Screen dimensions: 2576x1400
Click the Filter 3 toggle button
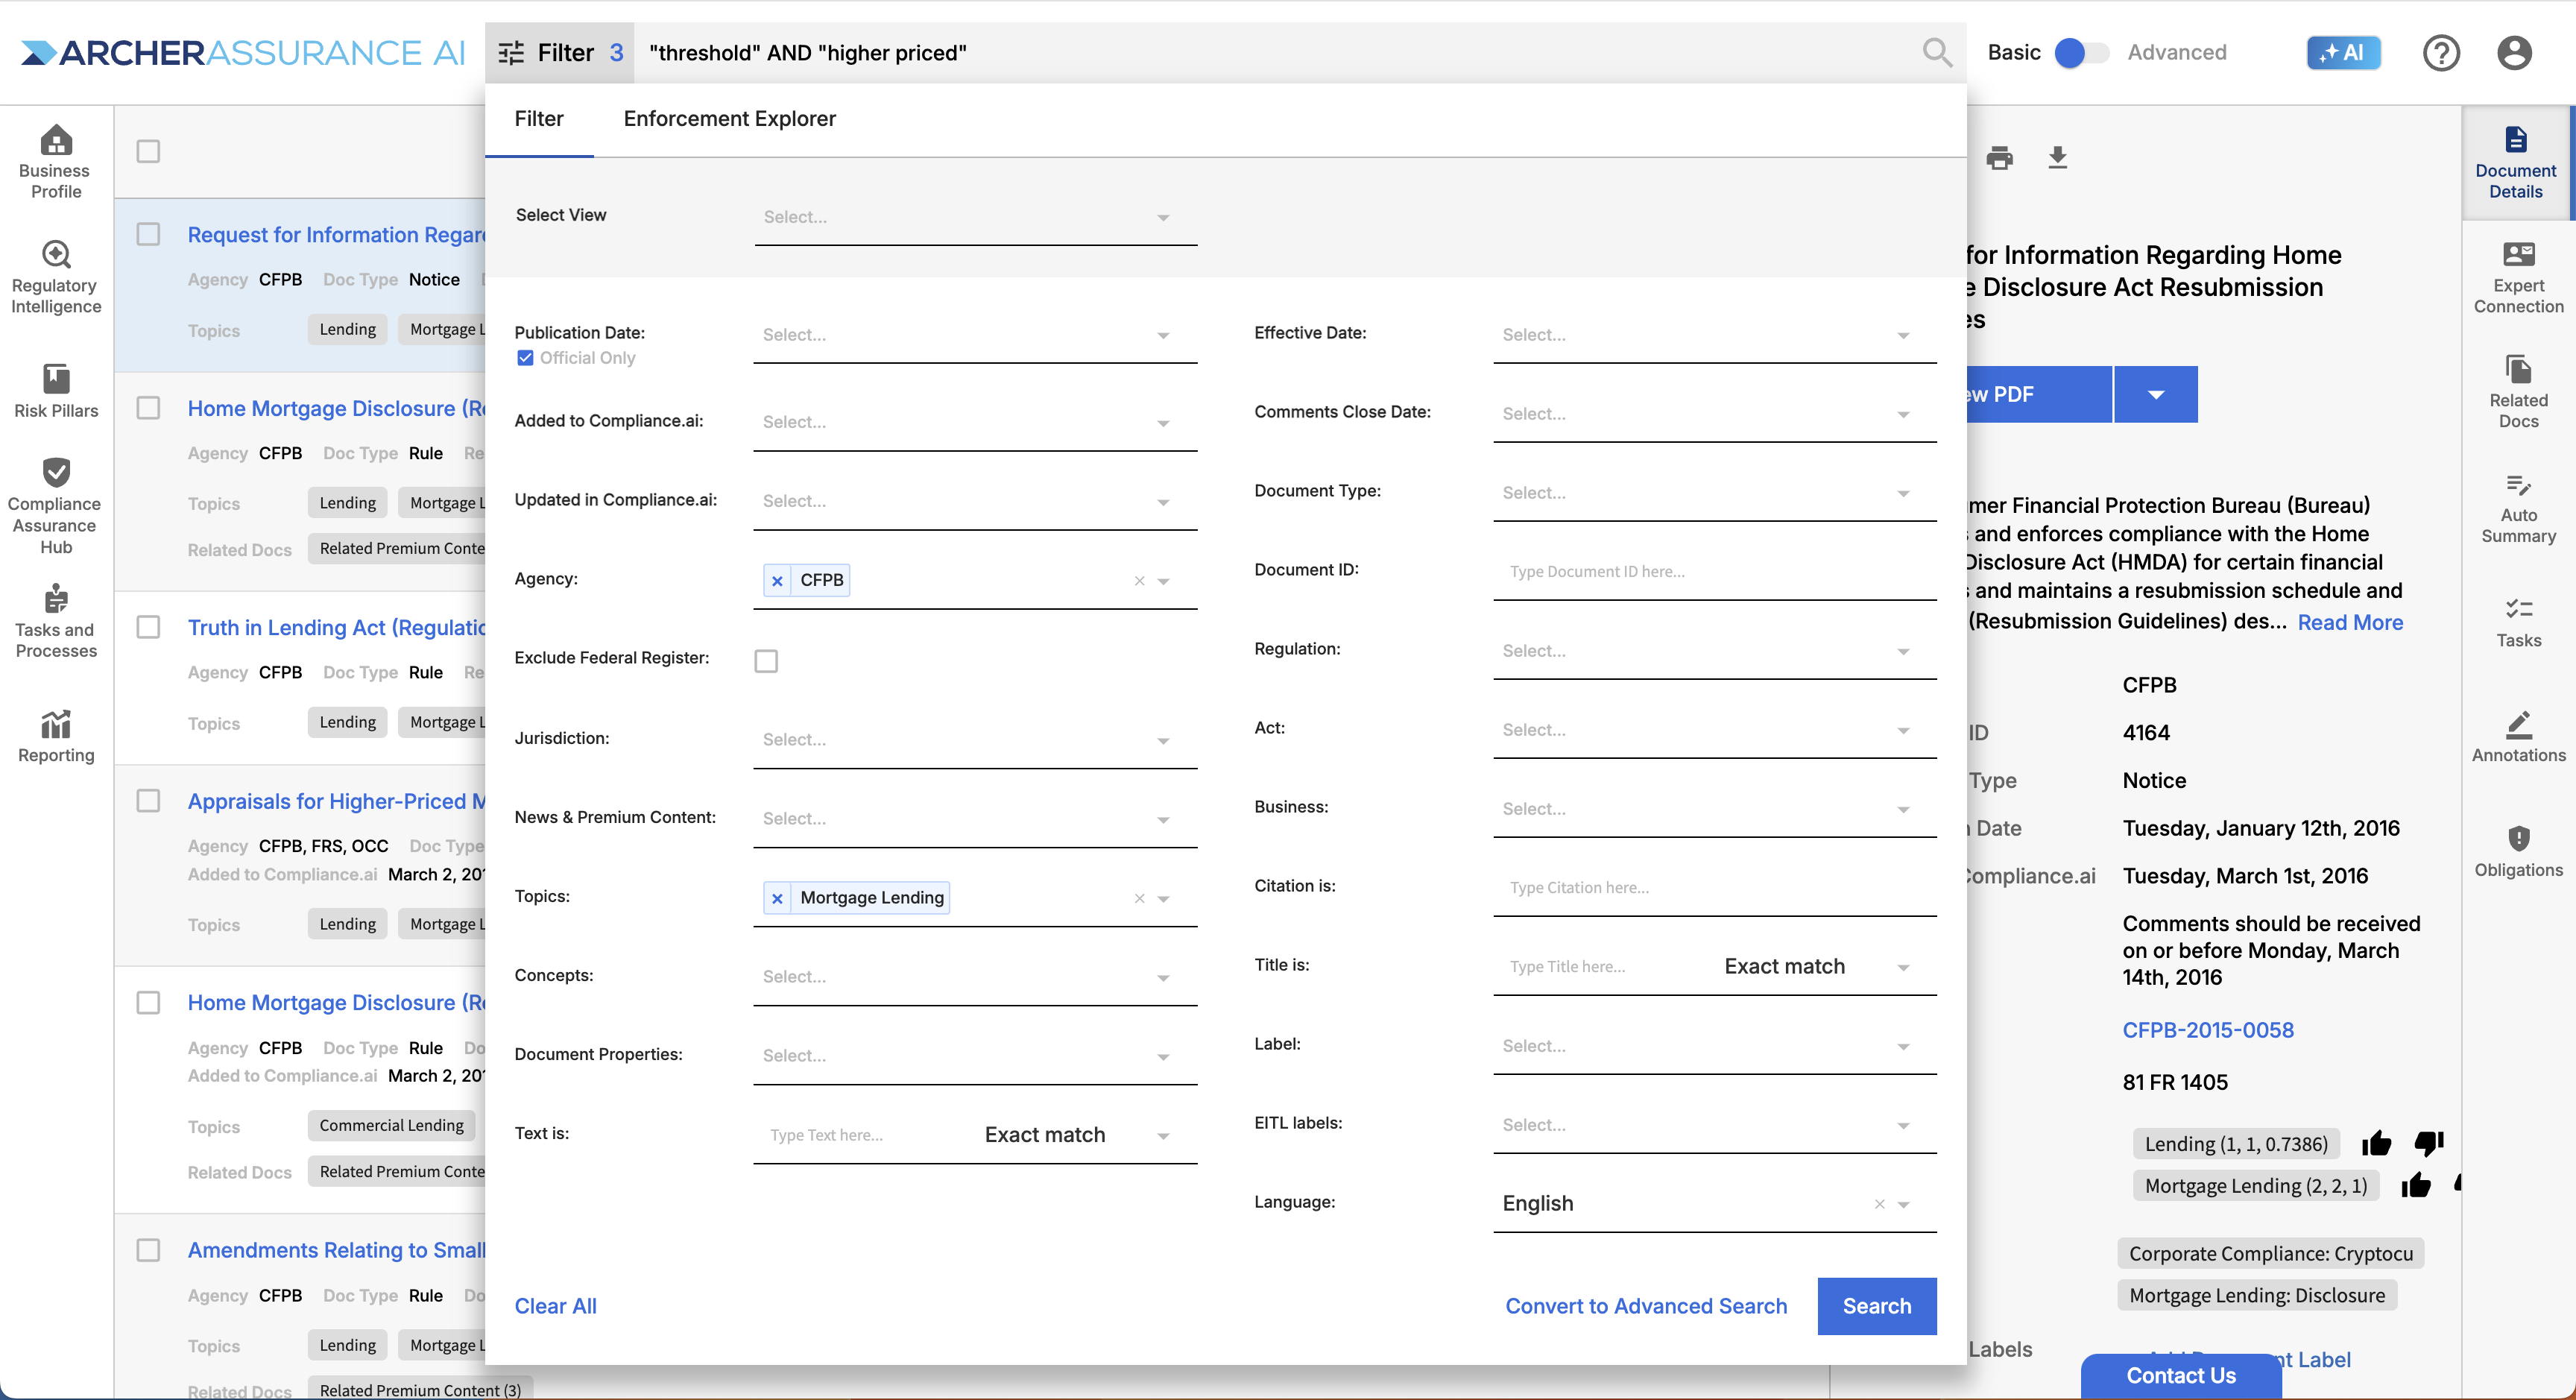[x=560, y=52]
